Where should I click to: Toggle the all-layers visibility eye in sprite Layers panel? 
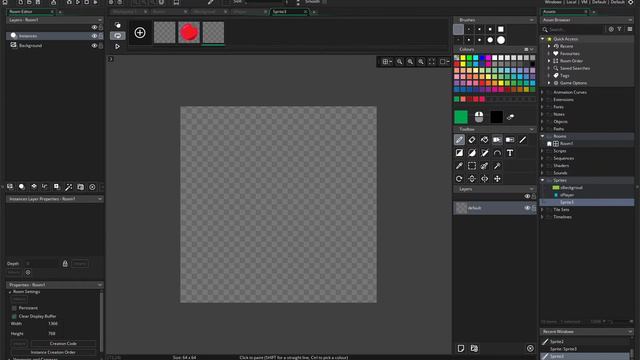coord(527,196)
